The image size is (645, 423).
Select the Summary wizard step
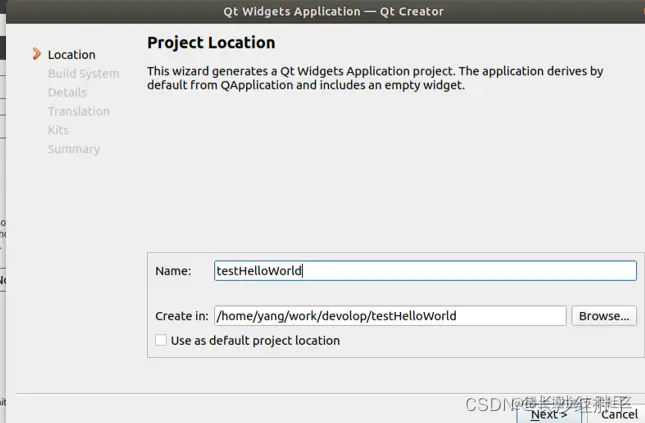tap(74, 149)
